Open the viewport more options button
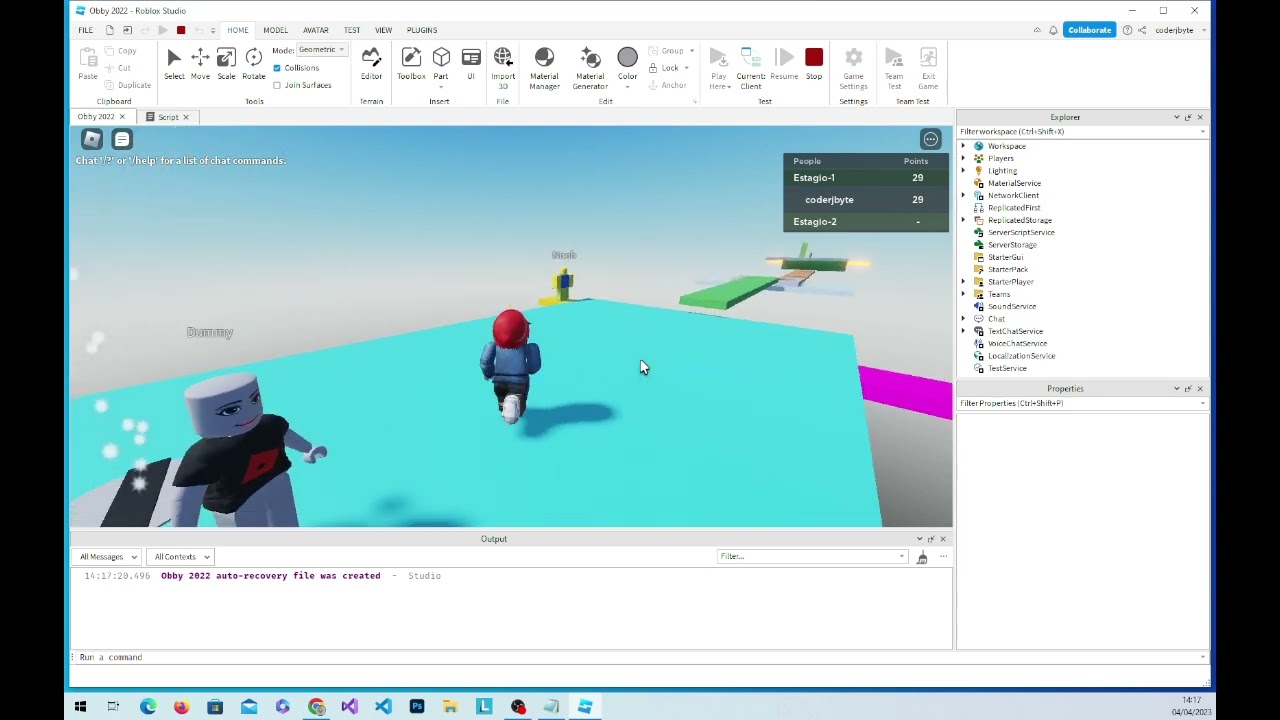 pyautogui.click(x=931, y=139)
